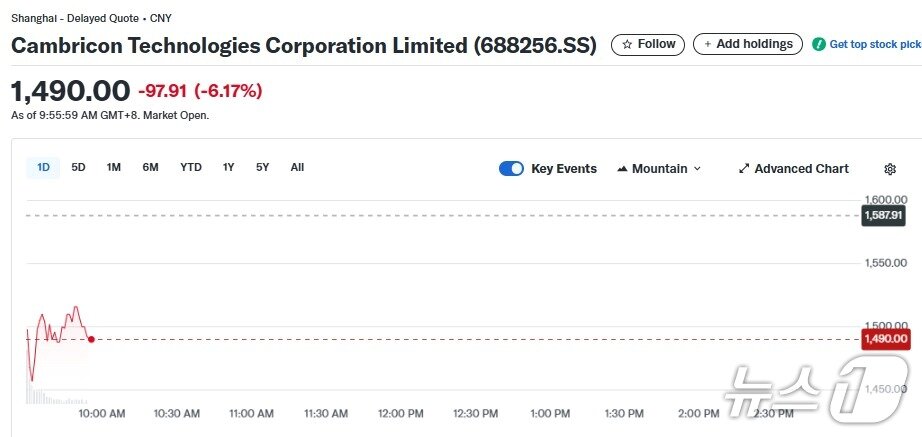Image resolution: width=922 pixels, height=437 pixels.
Task: Click the Mountain chart type icon
Action: (x=622, y=169)
